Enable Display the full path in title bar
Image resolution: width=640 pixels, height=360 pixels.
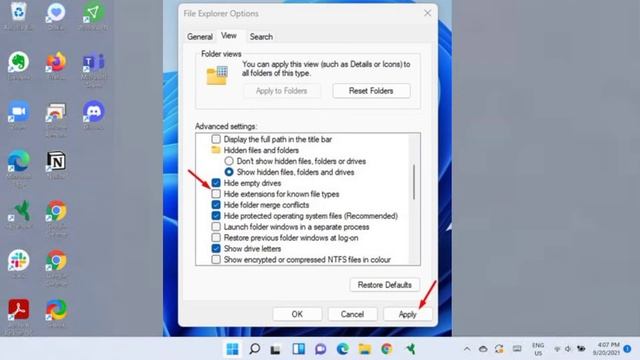coord(216,139)
